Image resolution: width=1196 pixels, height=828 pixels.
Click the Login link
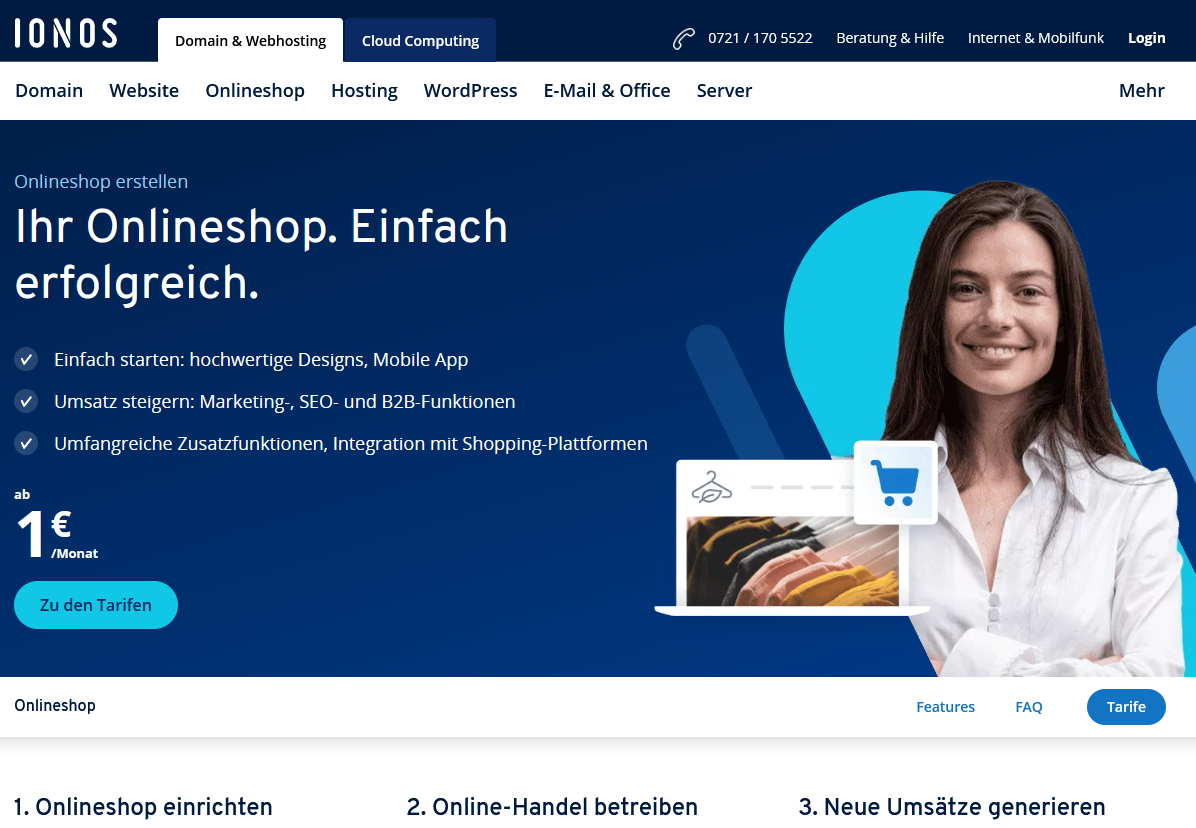click(1146, 38)
